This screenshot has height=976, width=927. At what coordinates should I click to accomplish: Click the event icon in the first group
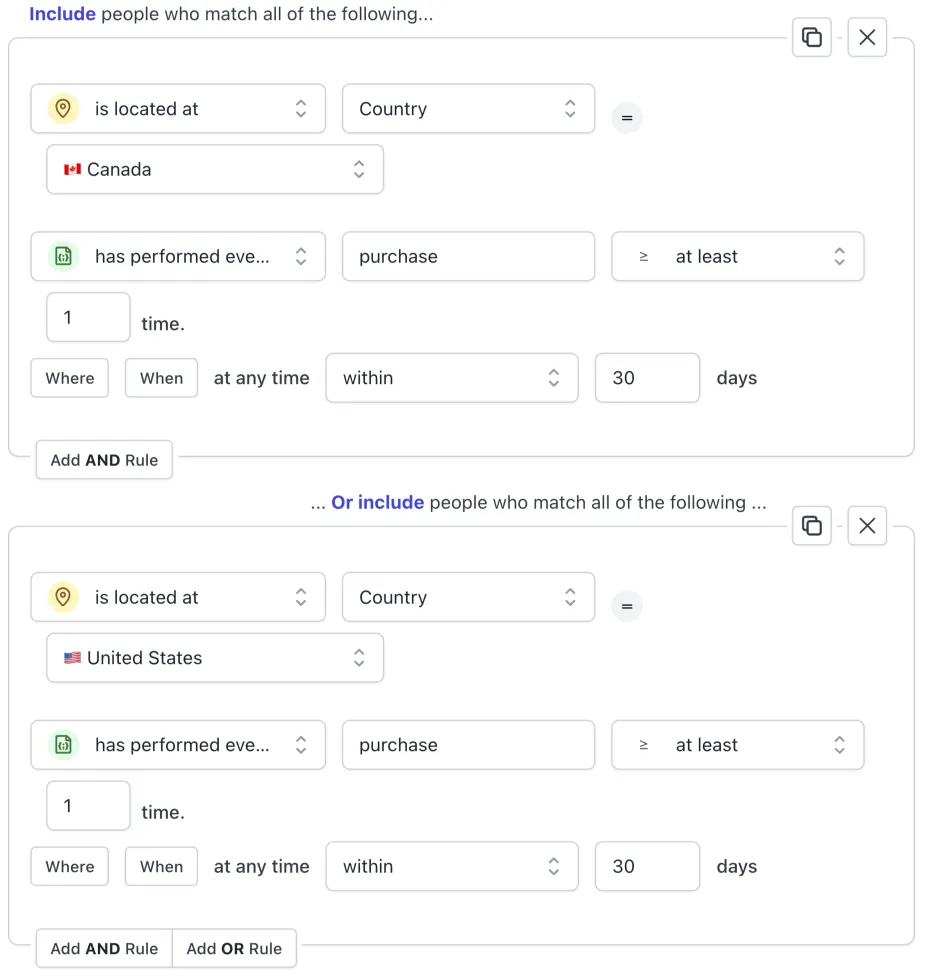pos(63,256)
